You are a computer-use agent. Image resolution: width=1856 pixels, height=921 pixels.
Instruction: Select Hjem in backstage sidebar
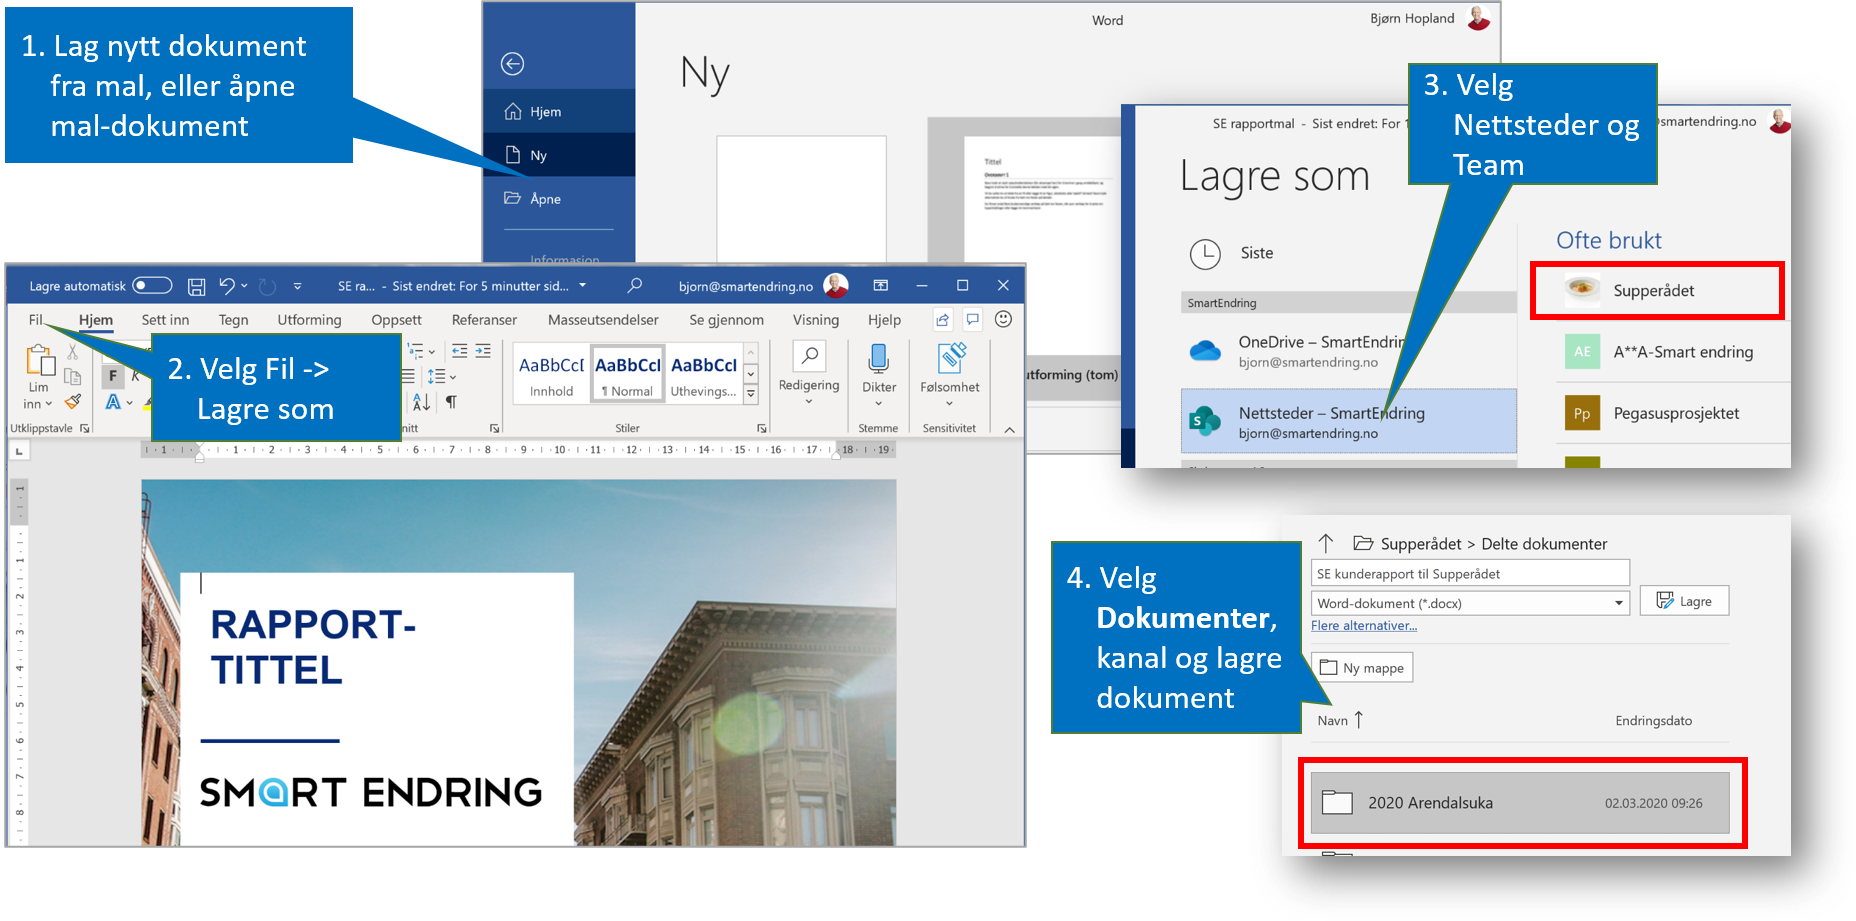point(559,112)
